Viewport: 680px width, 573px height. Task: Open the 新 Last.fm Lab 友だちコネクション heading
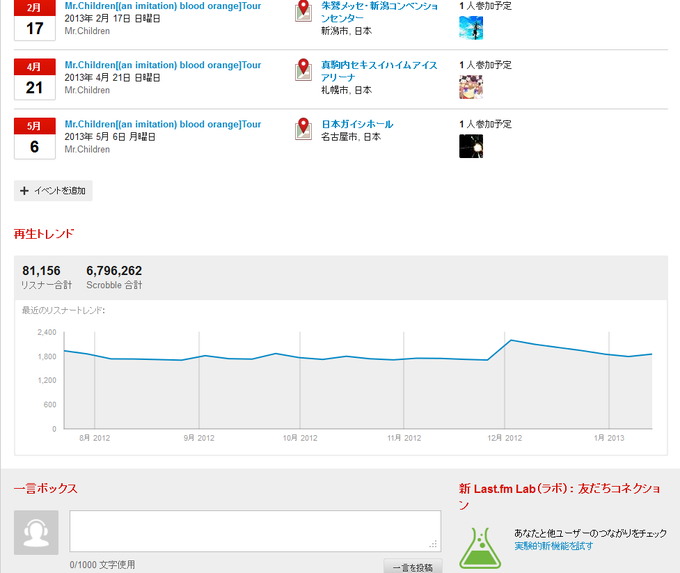pyautogui.click(x=559, y=496)
